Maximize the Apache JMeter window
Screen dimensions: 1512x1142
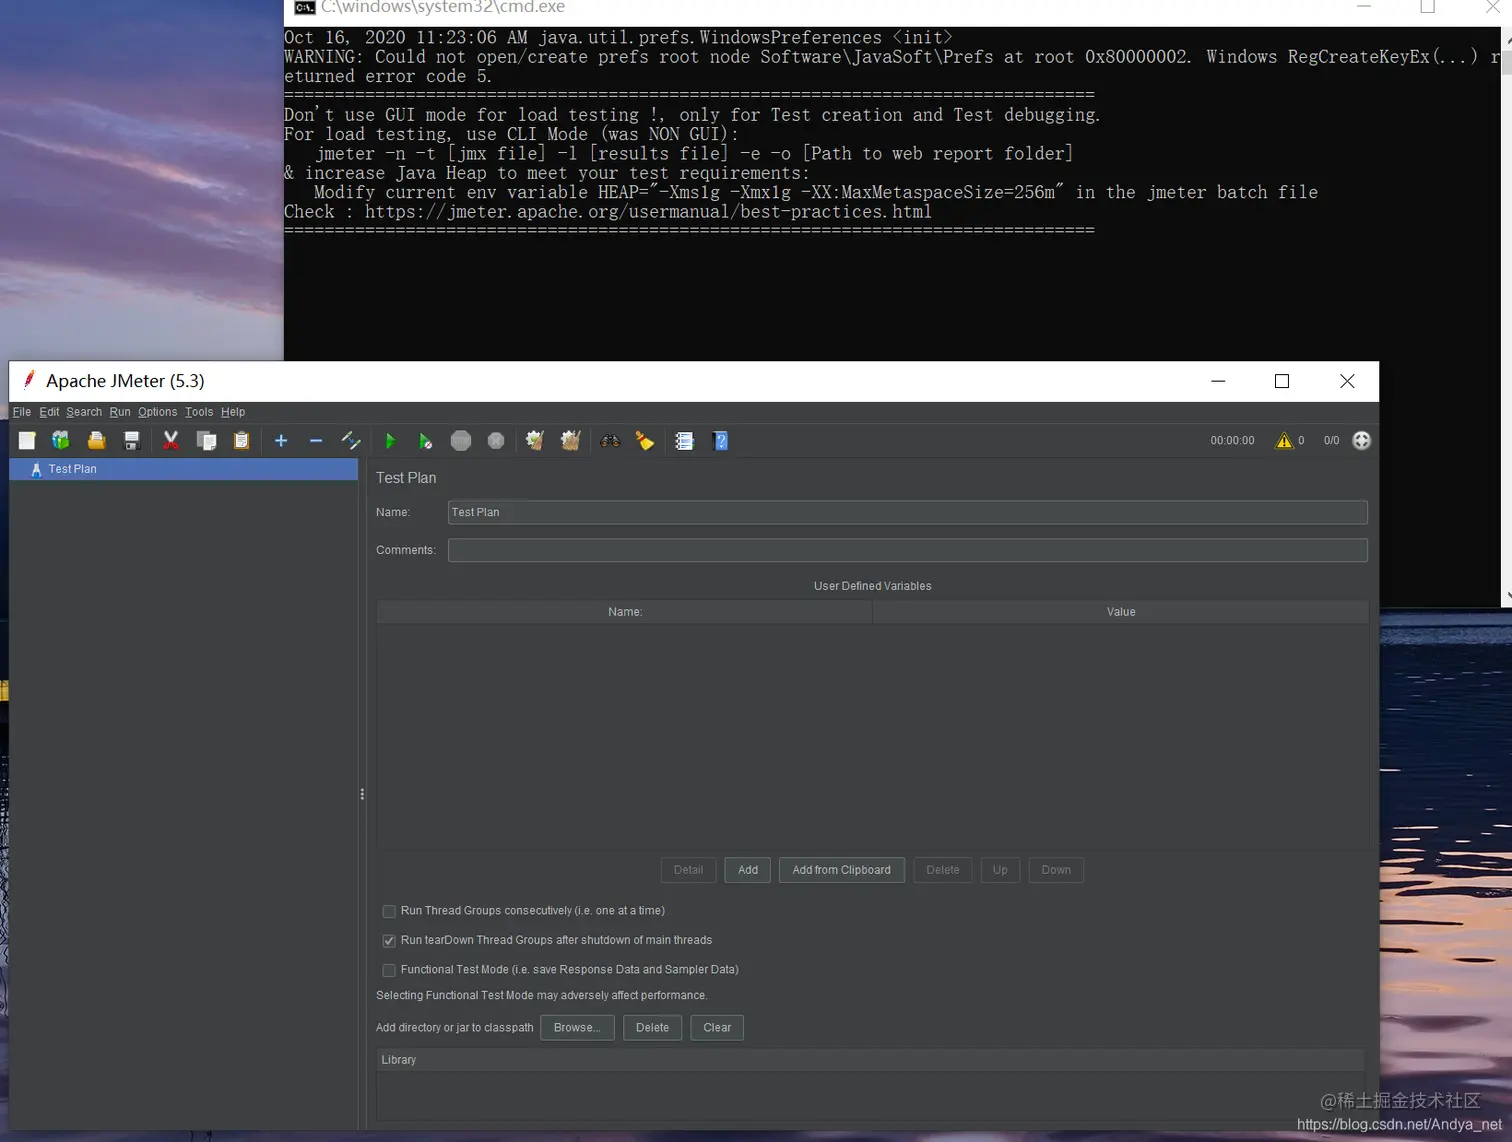click(x=1282, y=381)
